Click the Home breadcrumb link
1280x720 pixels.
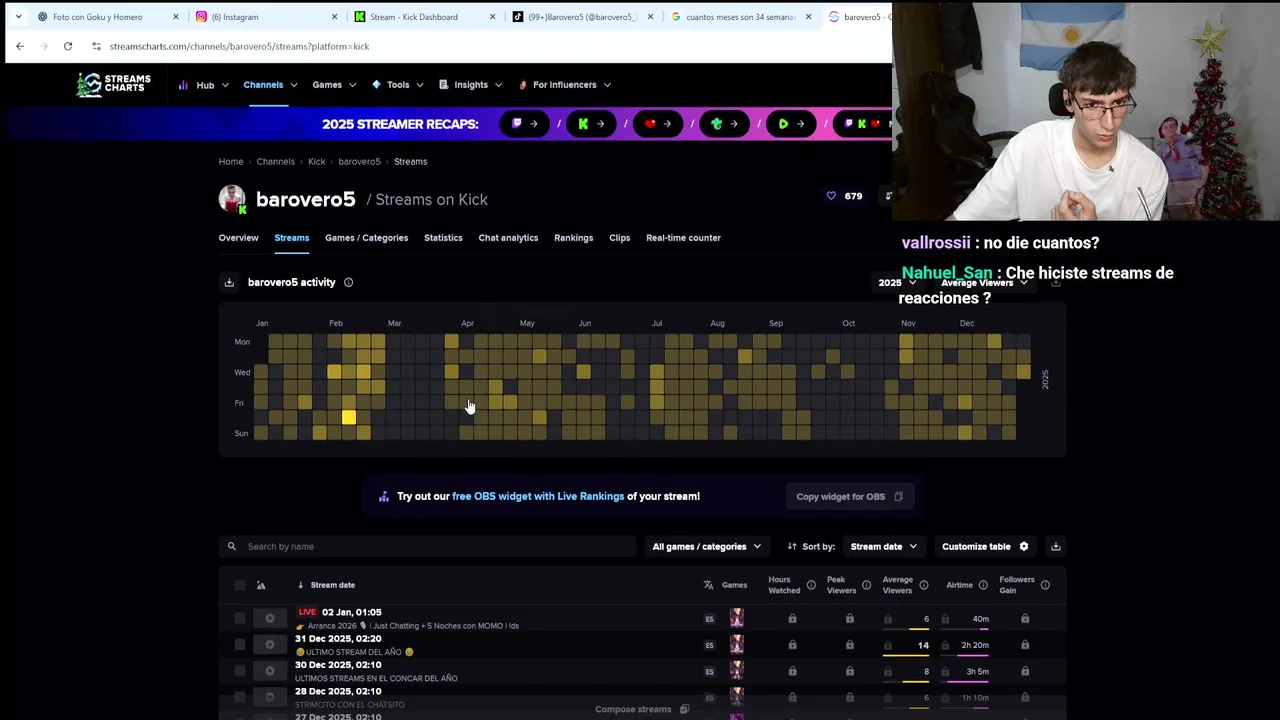(x=231, y=162)
